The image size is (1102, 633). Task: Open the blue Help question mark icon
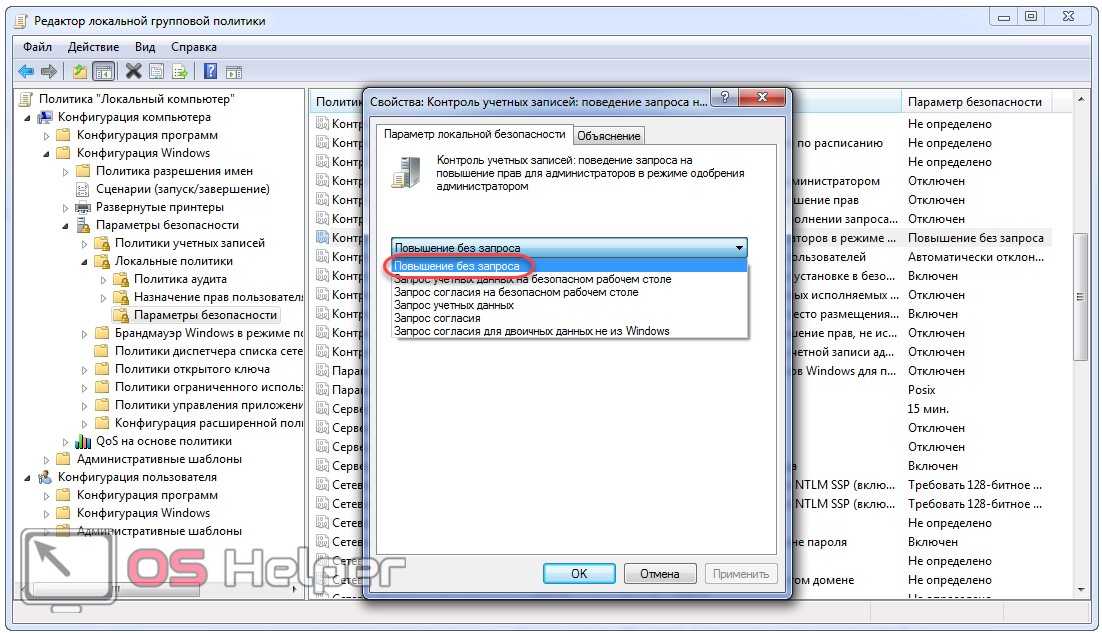[210, 71]
